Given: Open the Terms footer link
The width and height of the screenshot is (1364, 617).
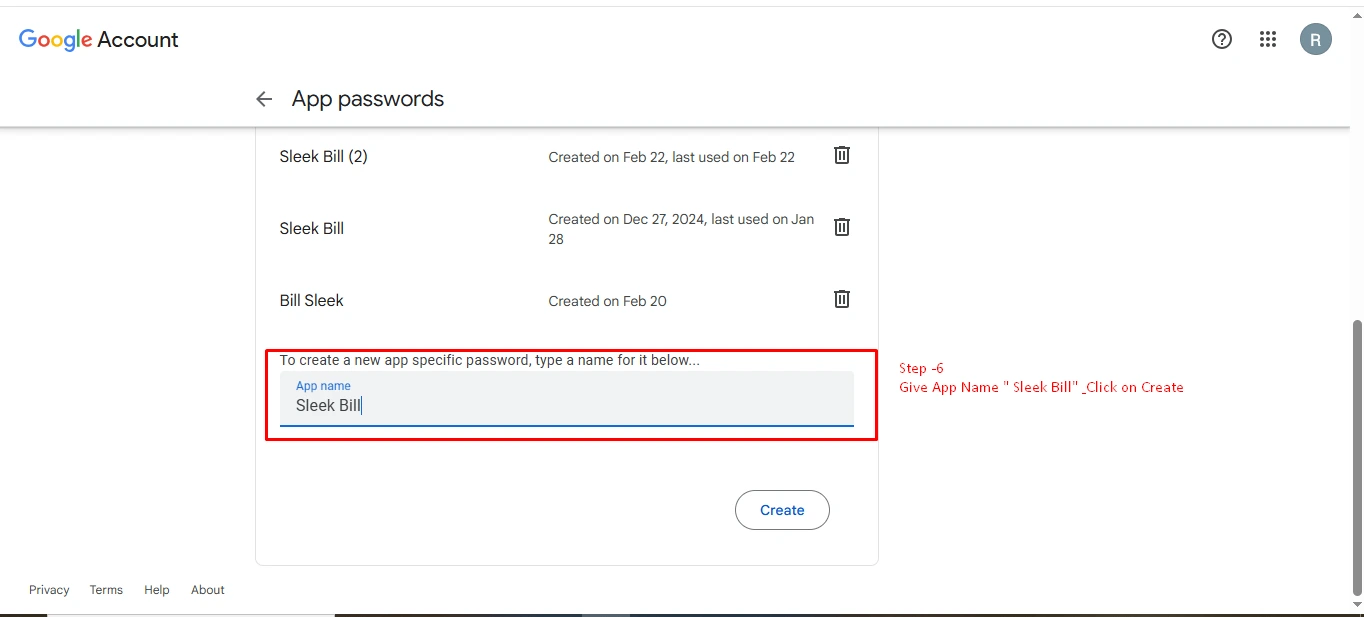Looking at the screenshot, I should (x=106, y=590).
